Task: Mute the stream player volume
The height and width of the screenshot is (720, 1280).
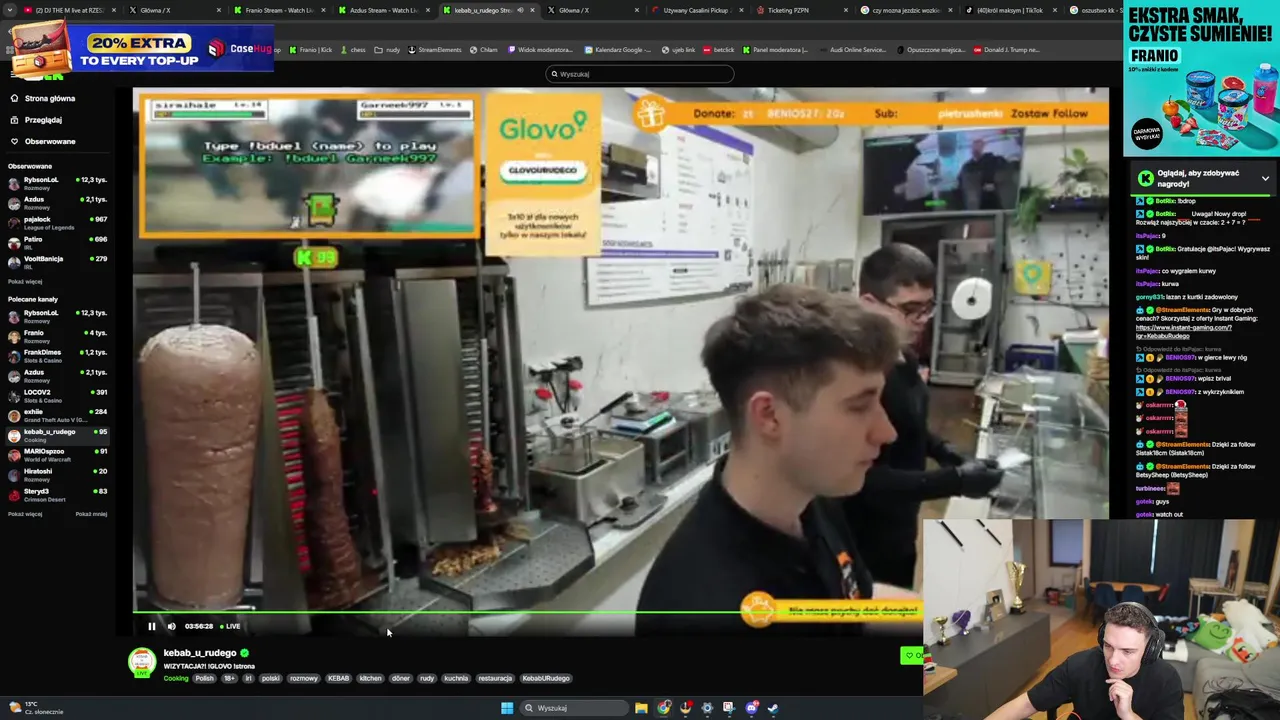Action: click(x=171, y=626)
